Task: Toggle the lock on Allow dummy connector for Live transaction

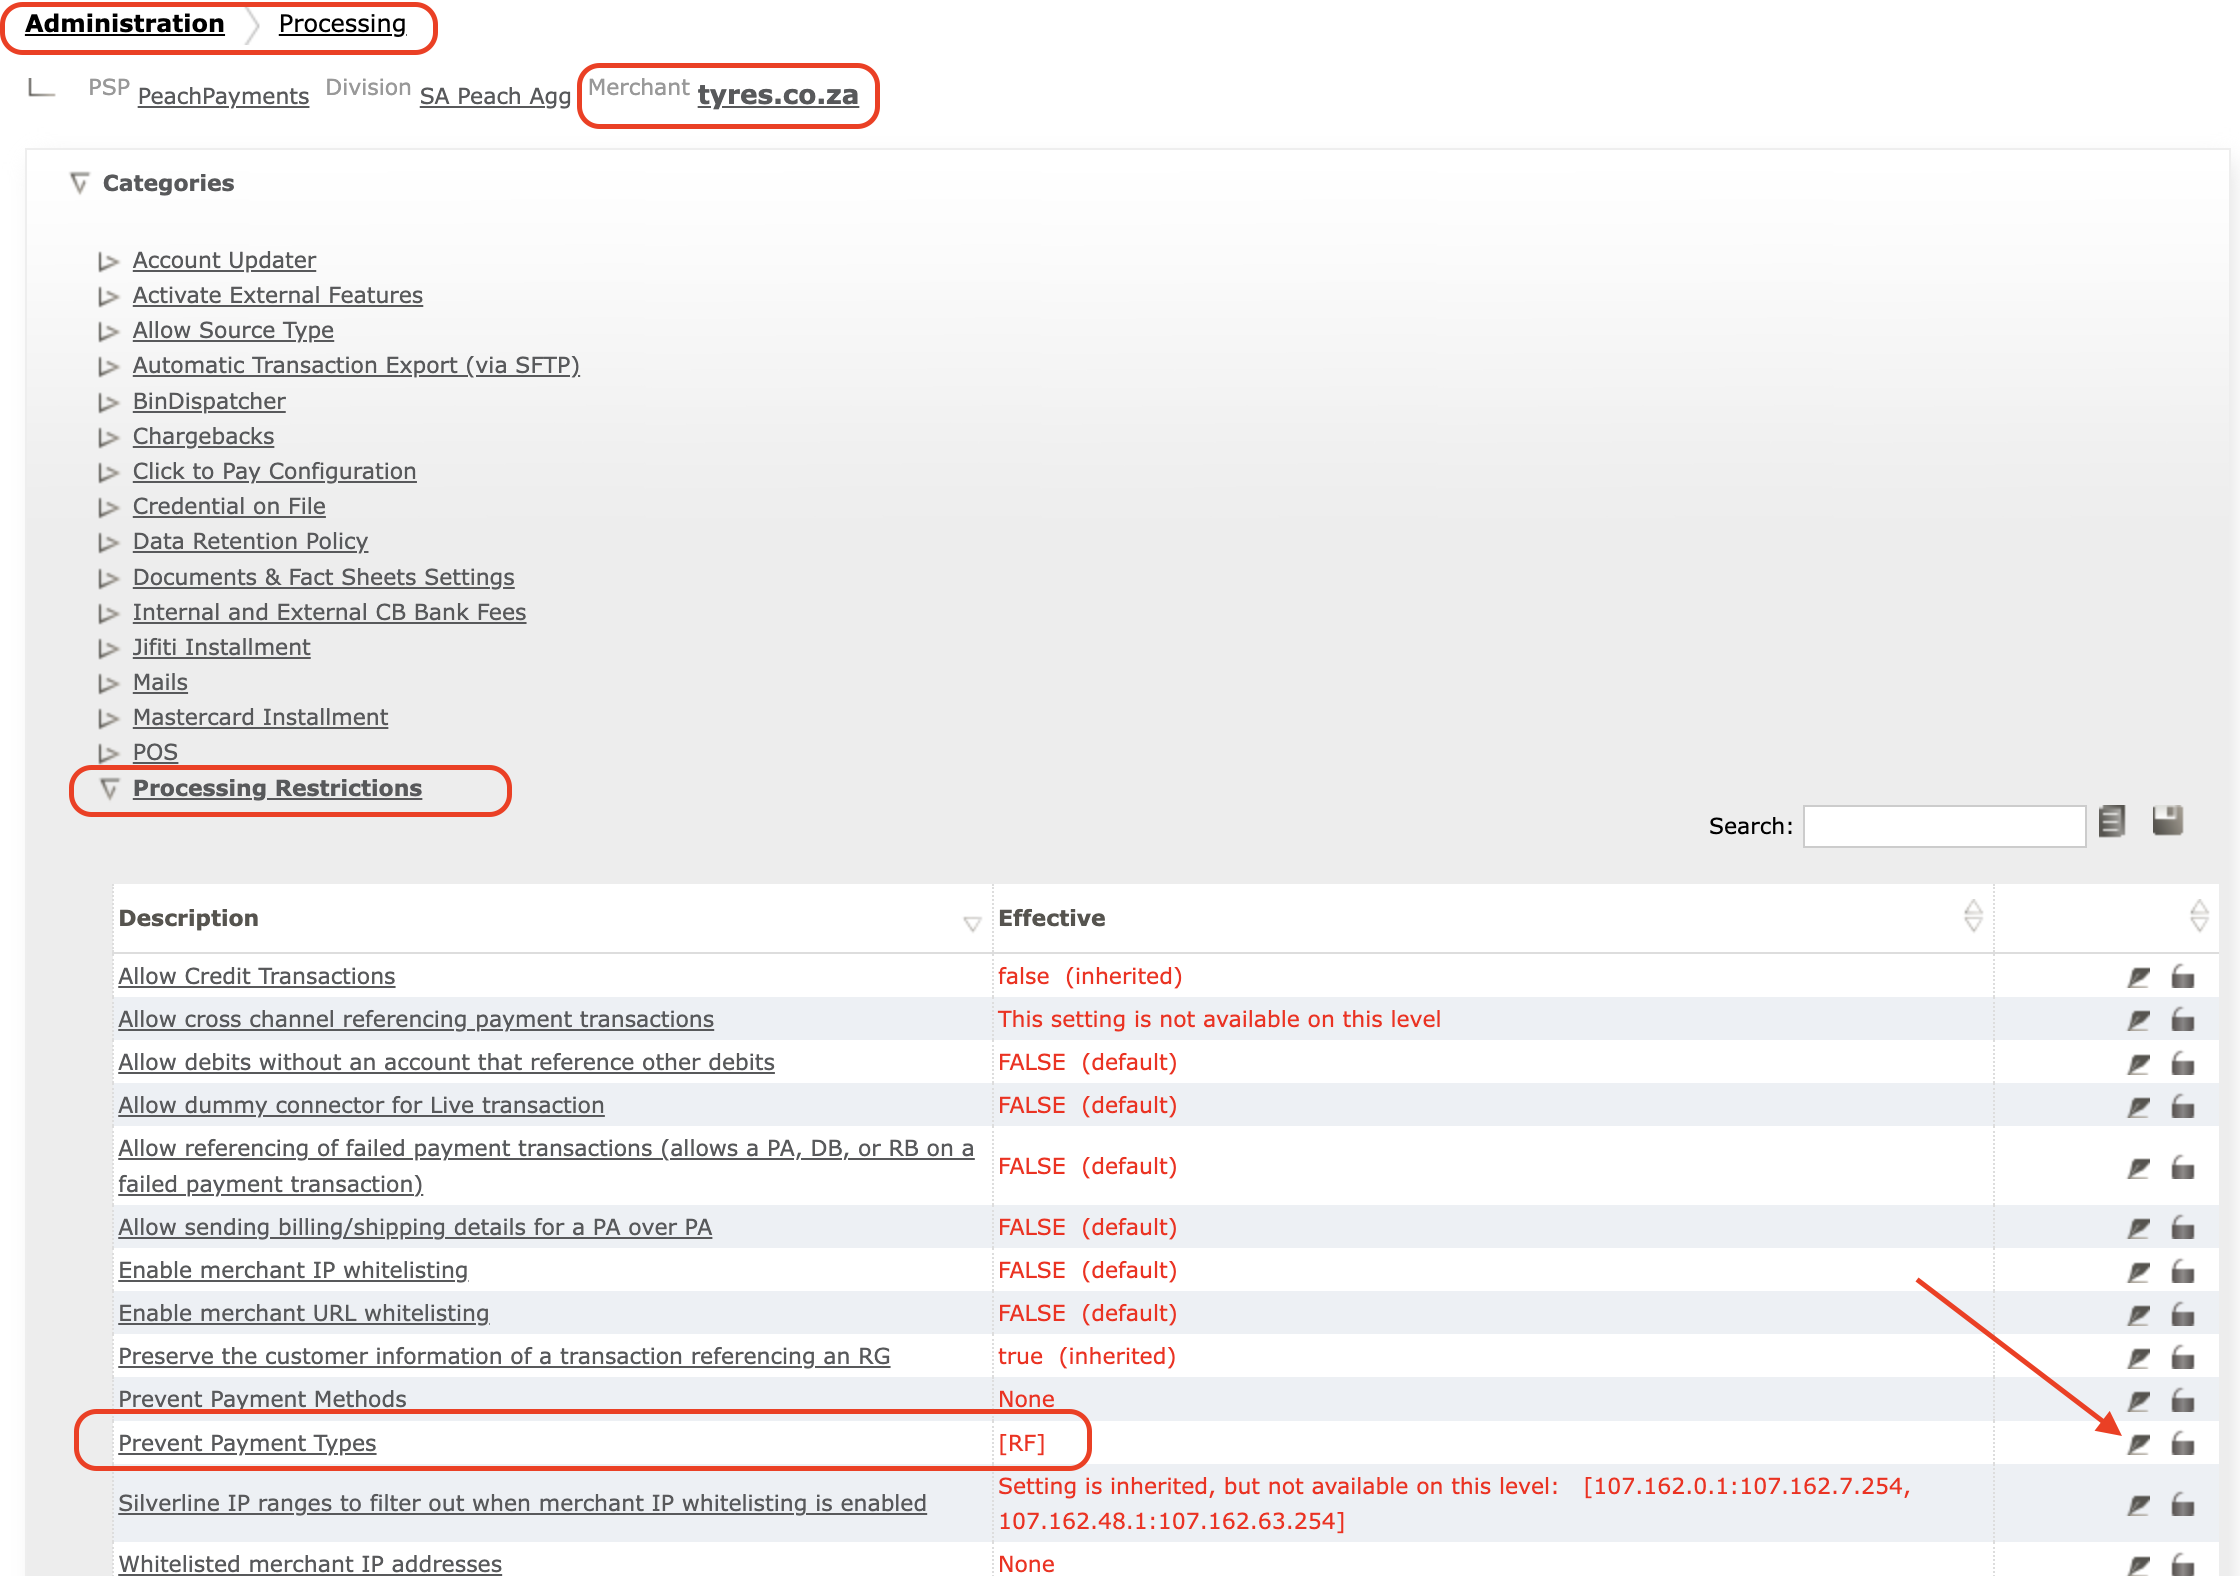Action: coord(2183,1105)
